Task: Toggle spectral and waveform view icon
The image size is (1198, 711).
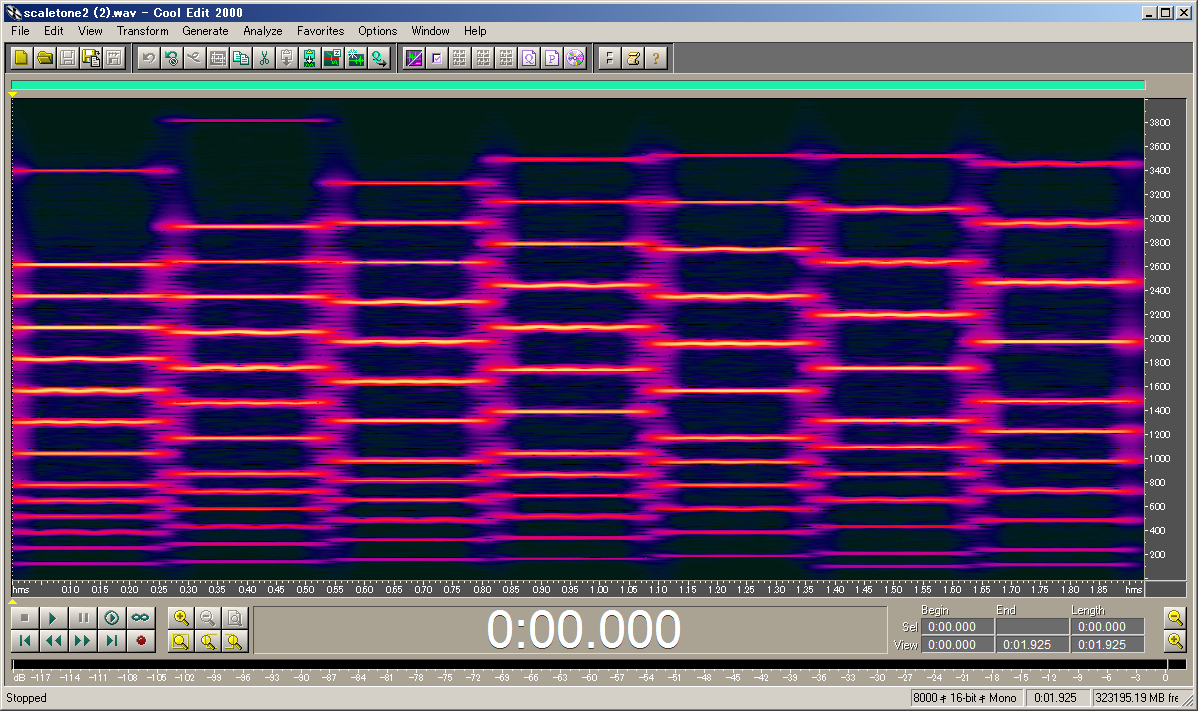Action: coord(414,58)
